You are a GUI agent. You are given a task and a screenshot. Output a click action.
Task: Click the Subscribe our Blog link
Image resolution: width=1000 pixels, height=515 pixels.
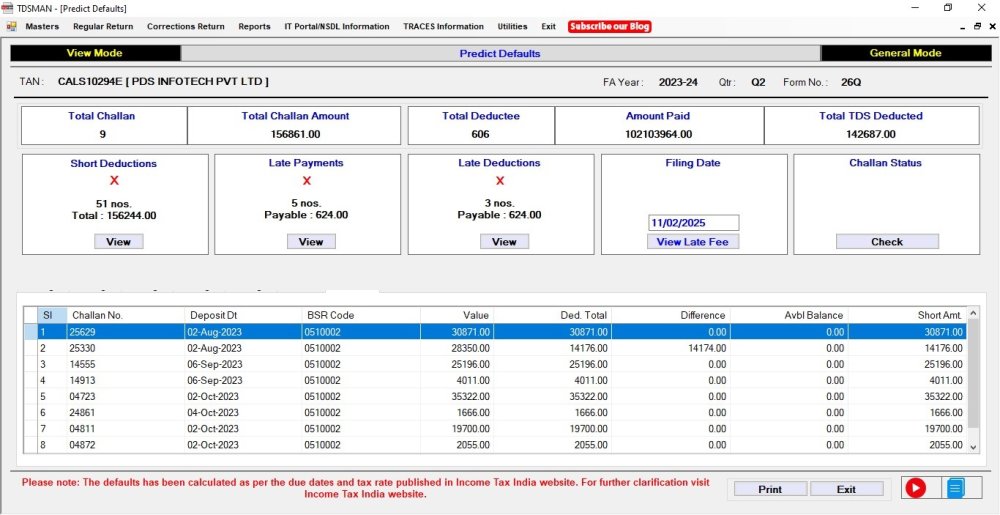point(610,27)
